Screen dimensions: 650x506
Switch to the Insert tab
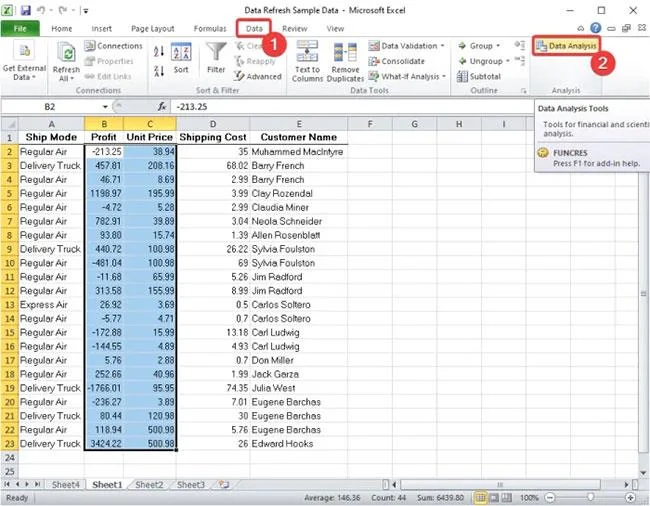(x=102, y=29)
